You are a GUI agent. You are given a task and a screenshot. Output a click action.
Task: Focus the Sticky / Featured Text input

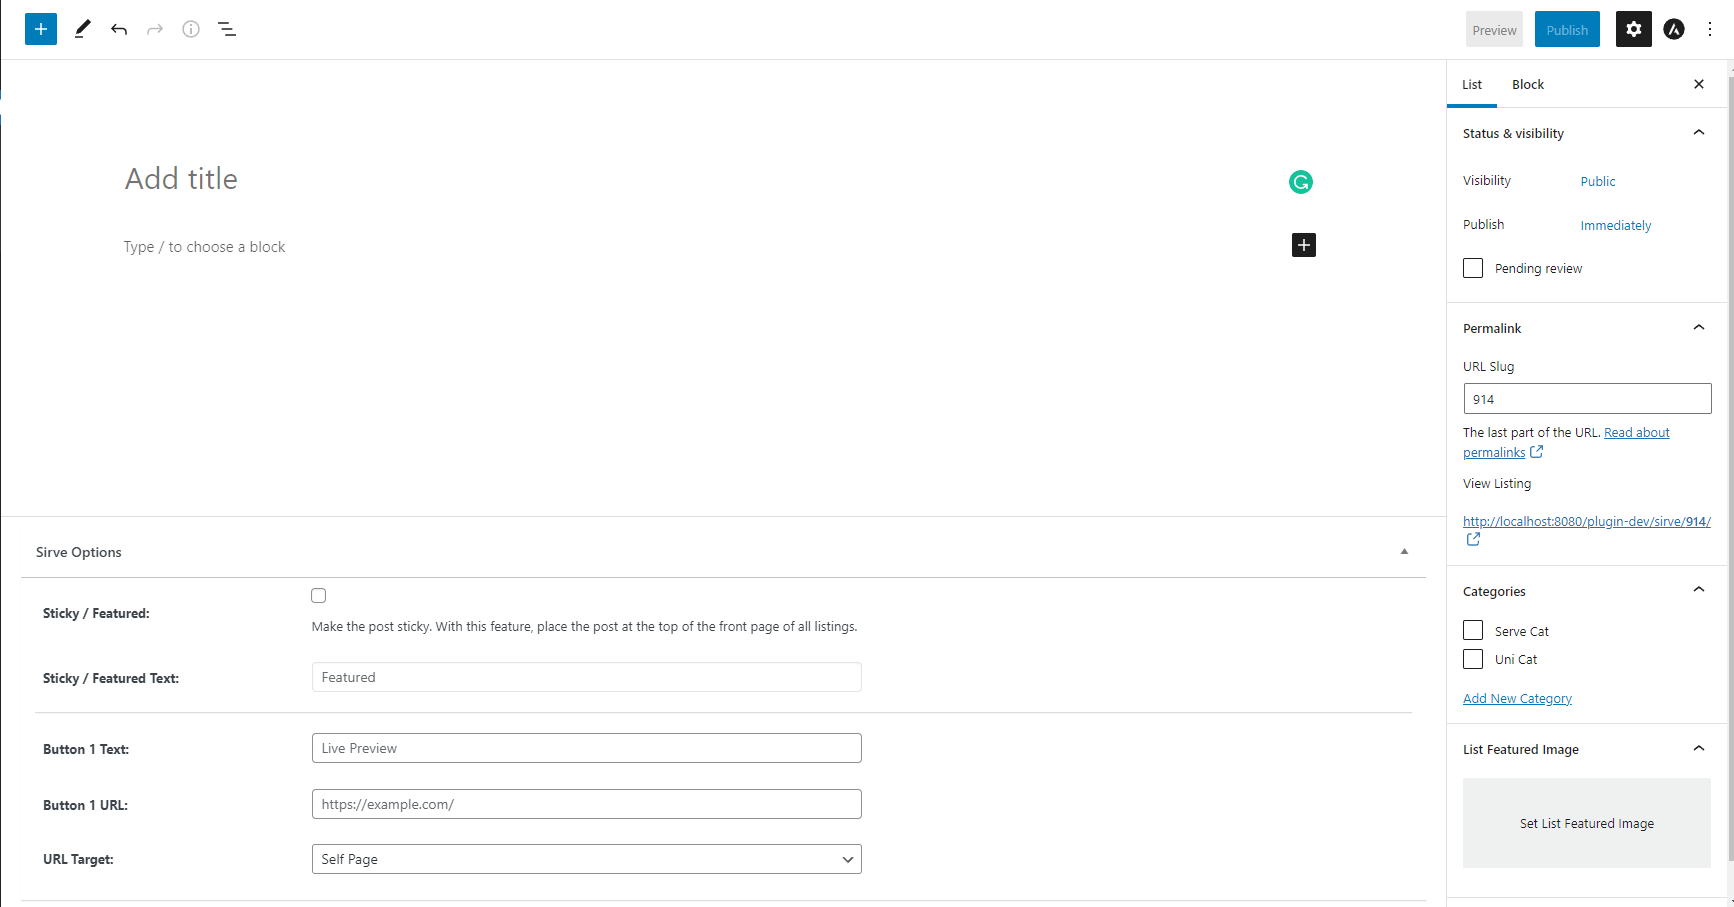(586, 677)
